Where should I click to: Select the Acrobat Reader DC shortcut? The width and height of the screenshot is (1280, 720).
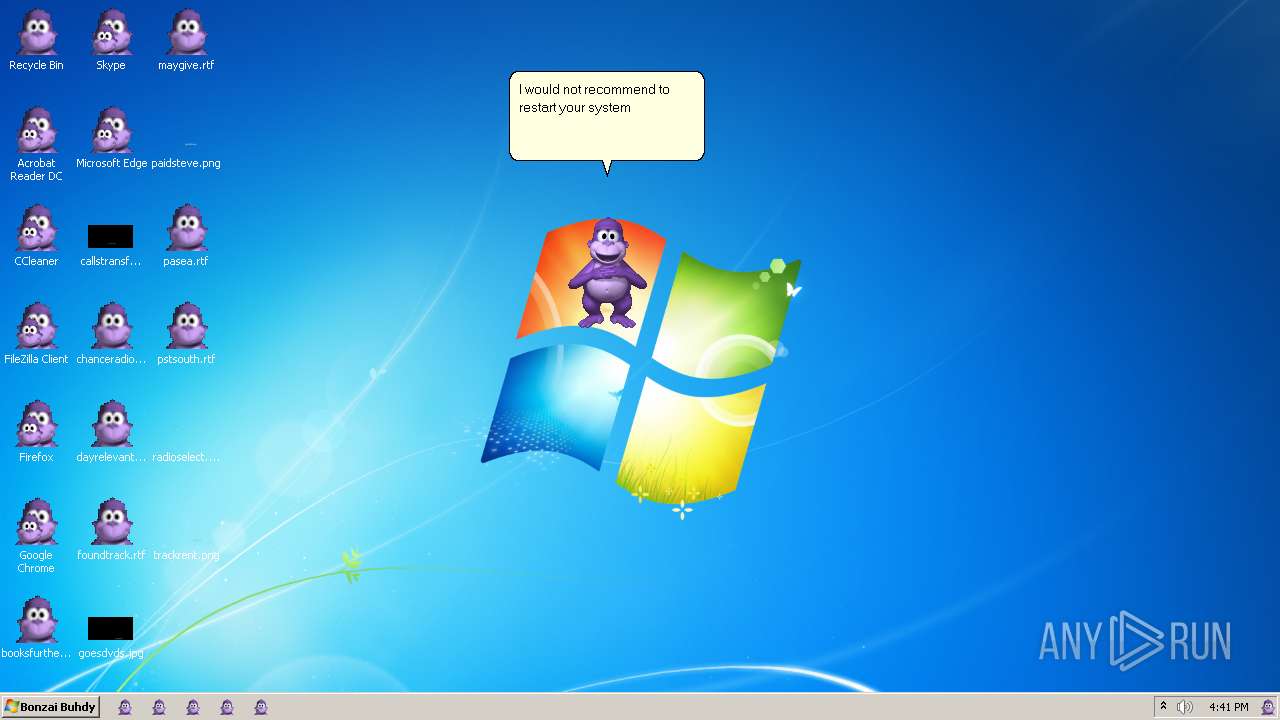pos(36,145)
